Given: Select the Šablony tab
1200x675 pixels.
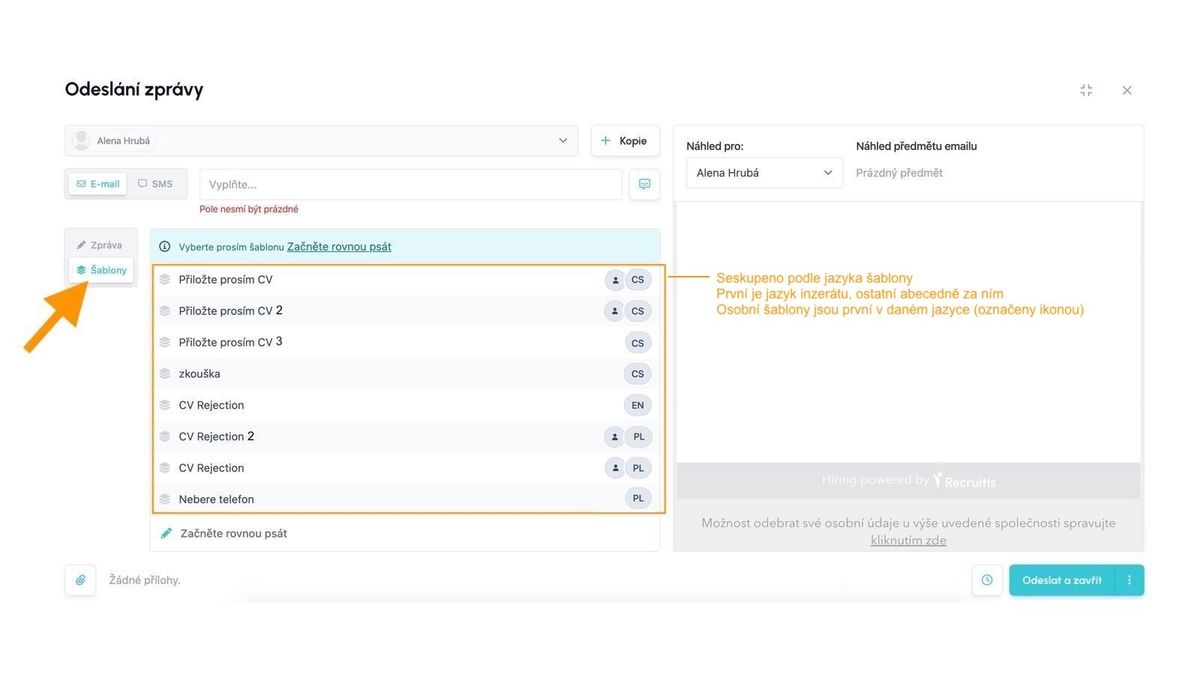Looking at the screenshot, I should pos(101,270).
